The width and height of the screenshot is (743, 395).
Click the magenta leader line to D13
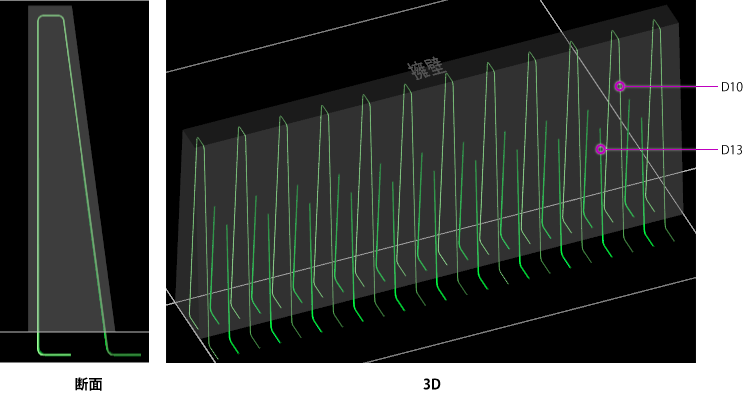[x=662, y=150]
